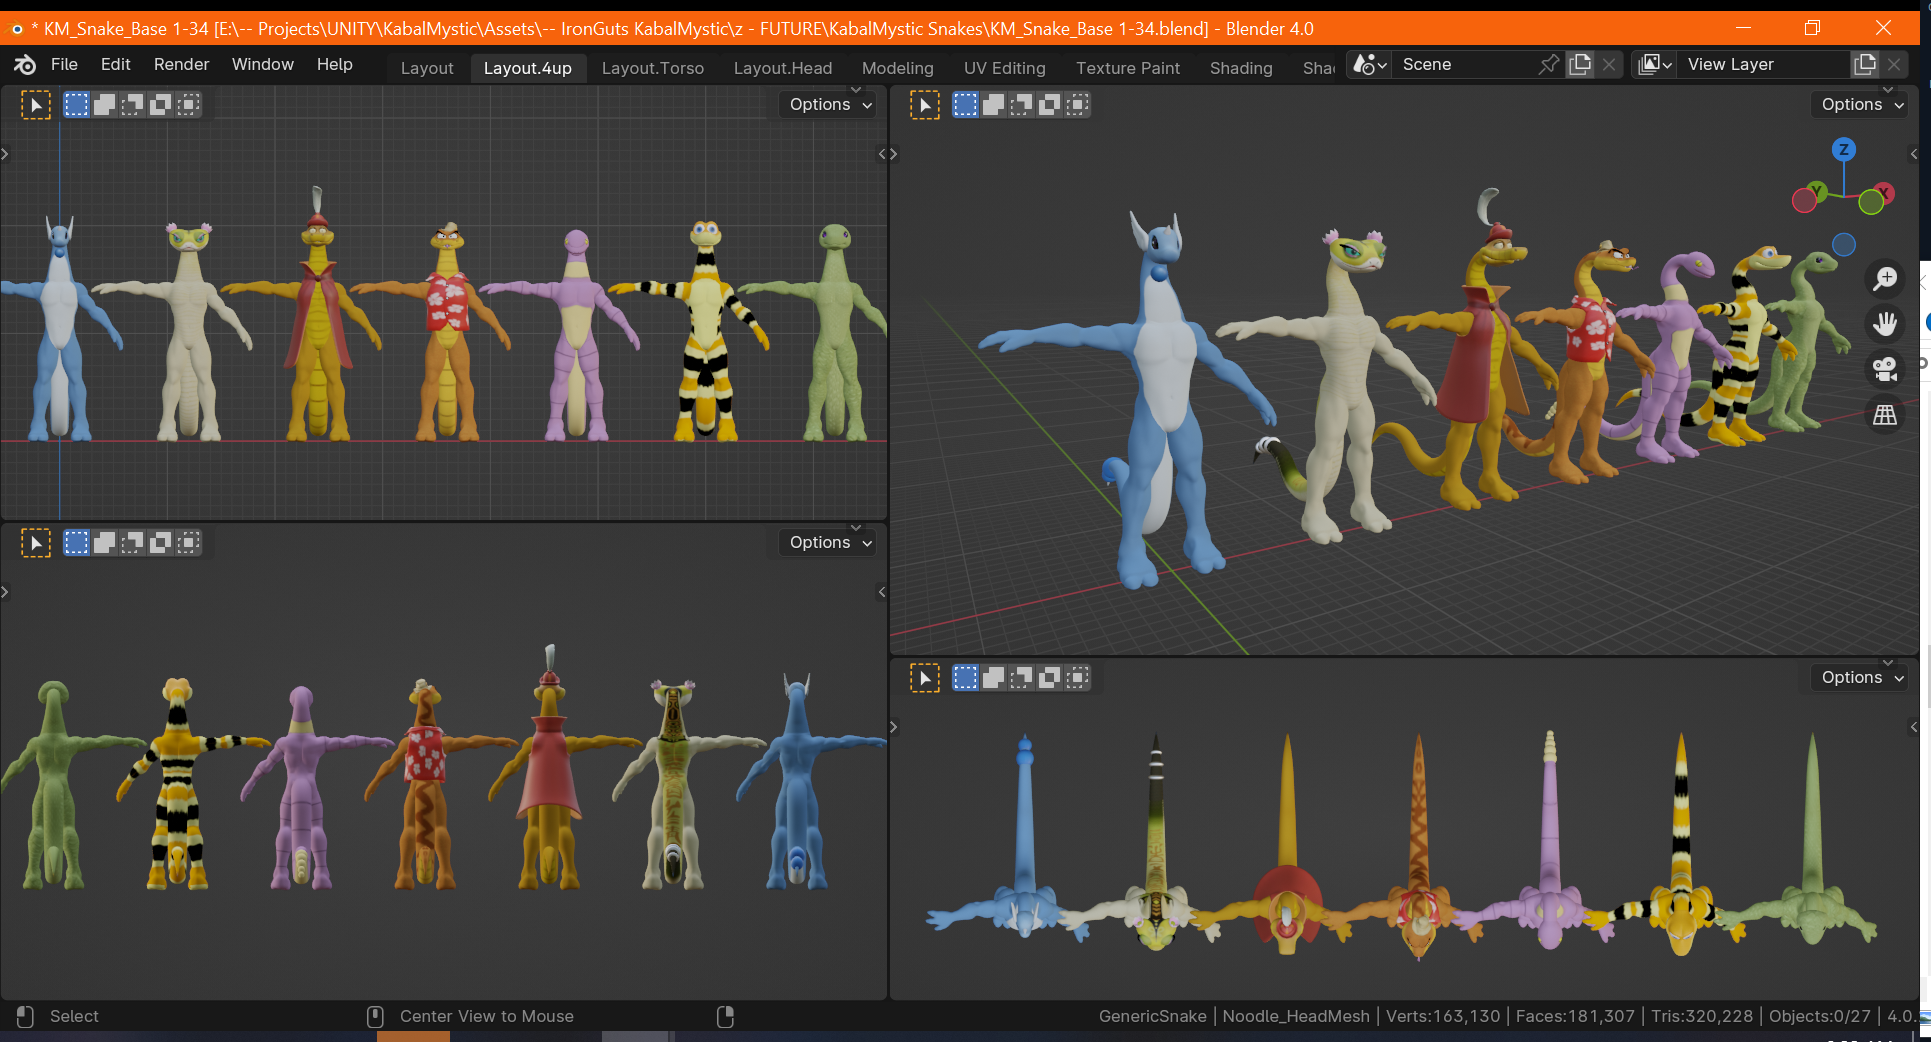Open the File menu
Viewport: 1931px width, 1042px height.
click(64, 64)
